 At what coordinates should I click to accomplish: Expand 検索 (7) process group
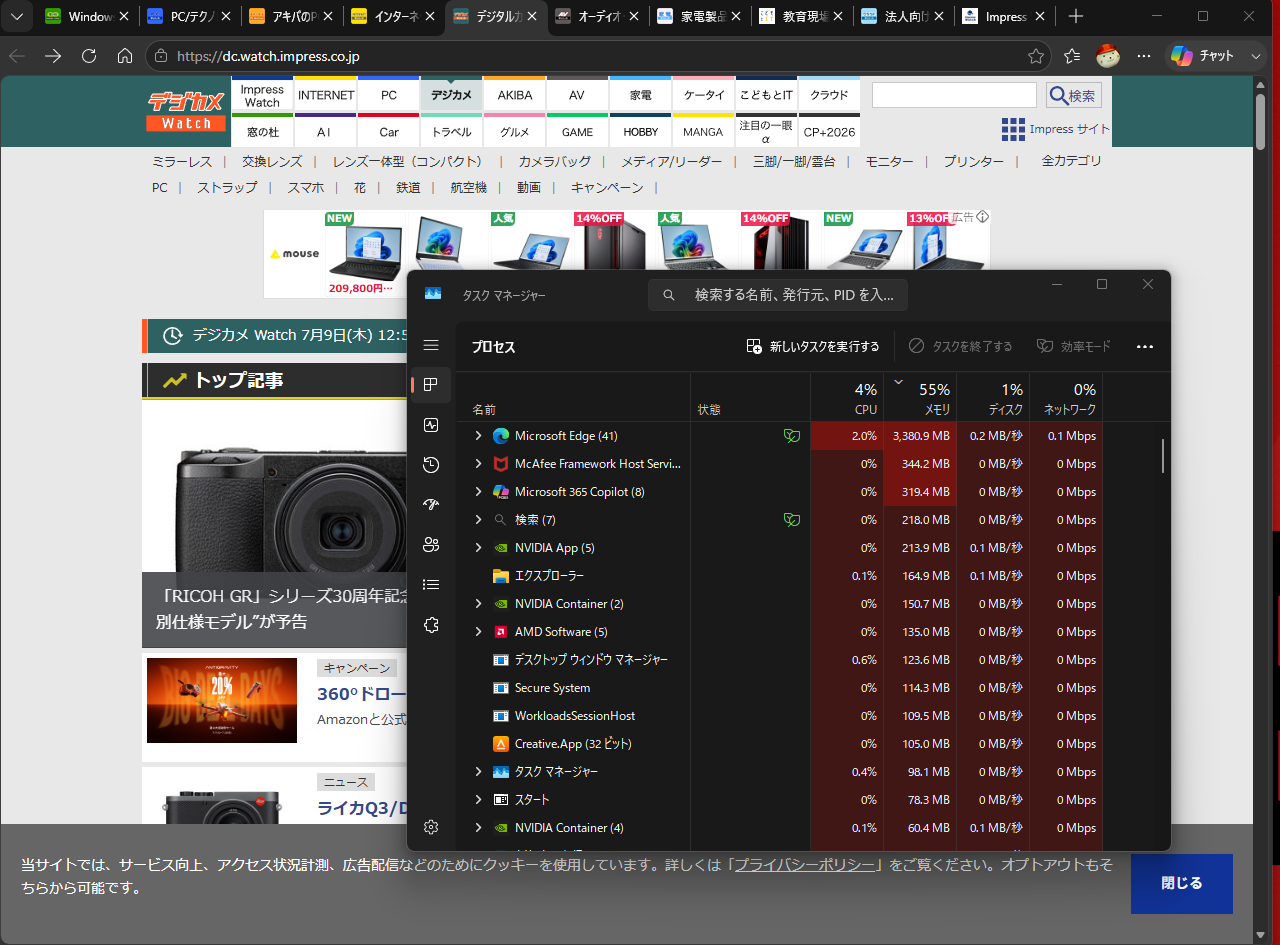pyautogui.click(x=478, y=520)
